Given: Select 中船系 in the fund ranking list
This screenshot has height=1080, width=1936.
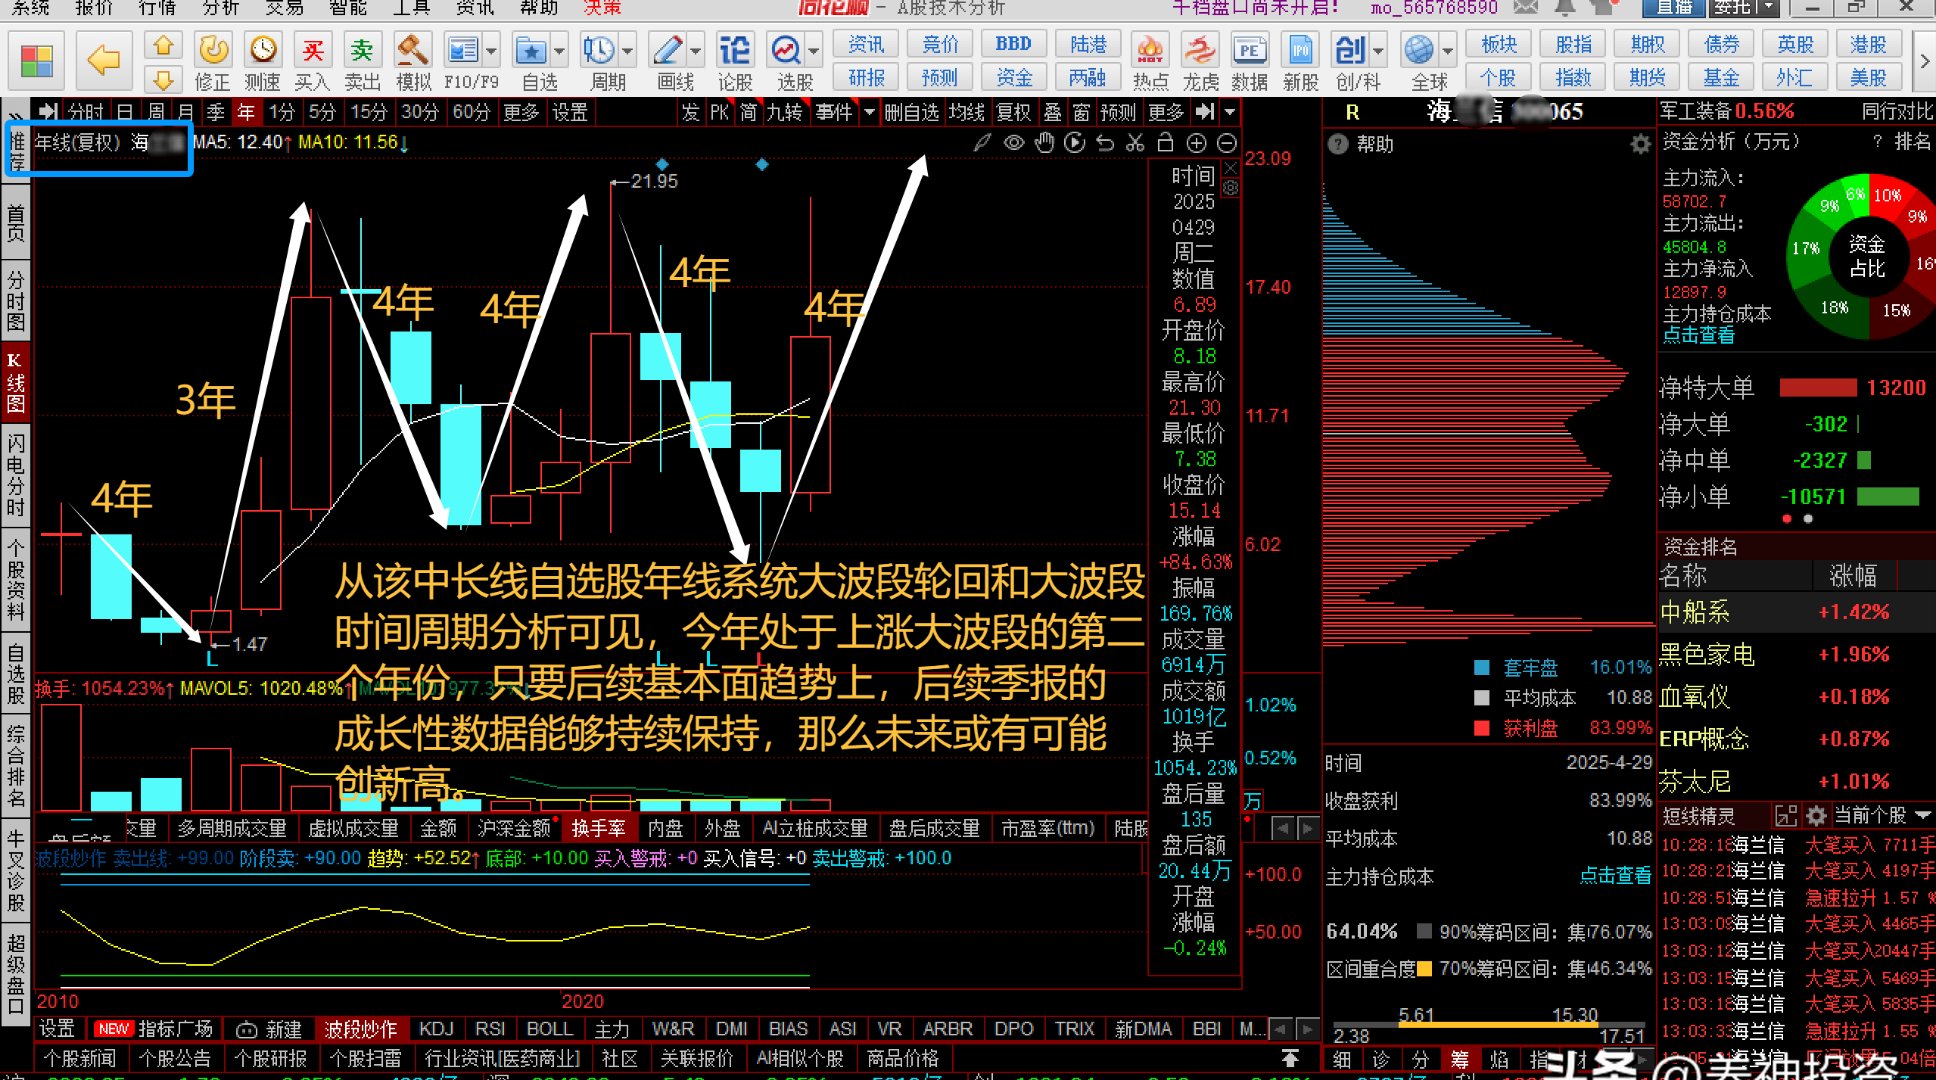Looking at the screenshot, I should pos(1695,612).
